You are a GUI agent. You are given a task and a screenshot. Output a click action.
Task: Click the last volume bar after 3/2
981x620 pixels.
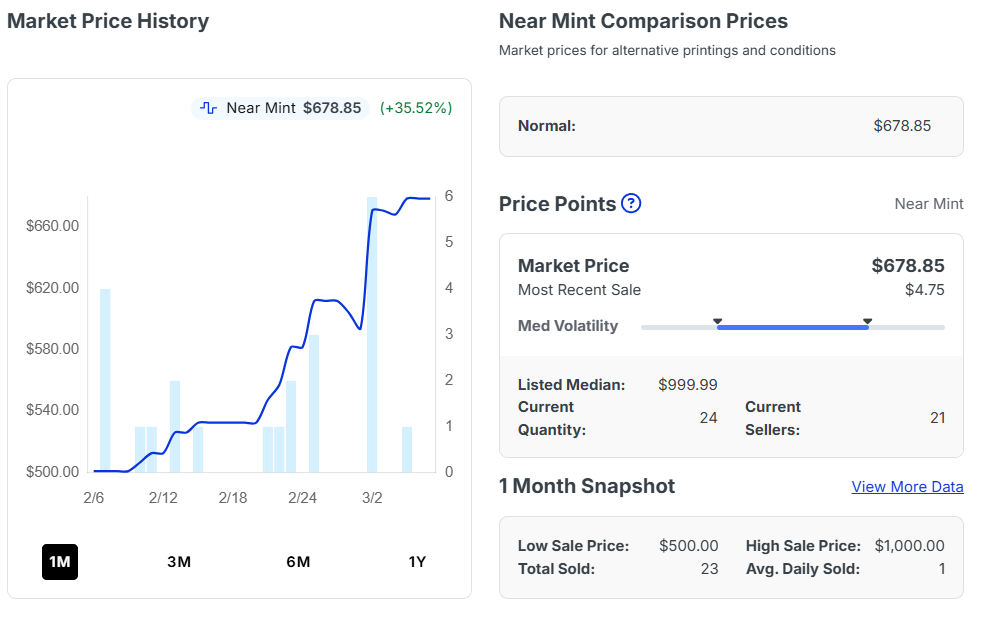407,449
